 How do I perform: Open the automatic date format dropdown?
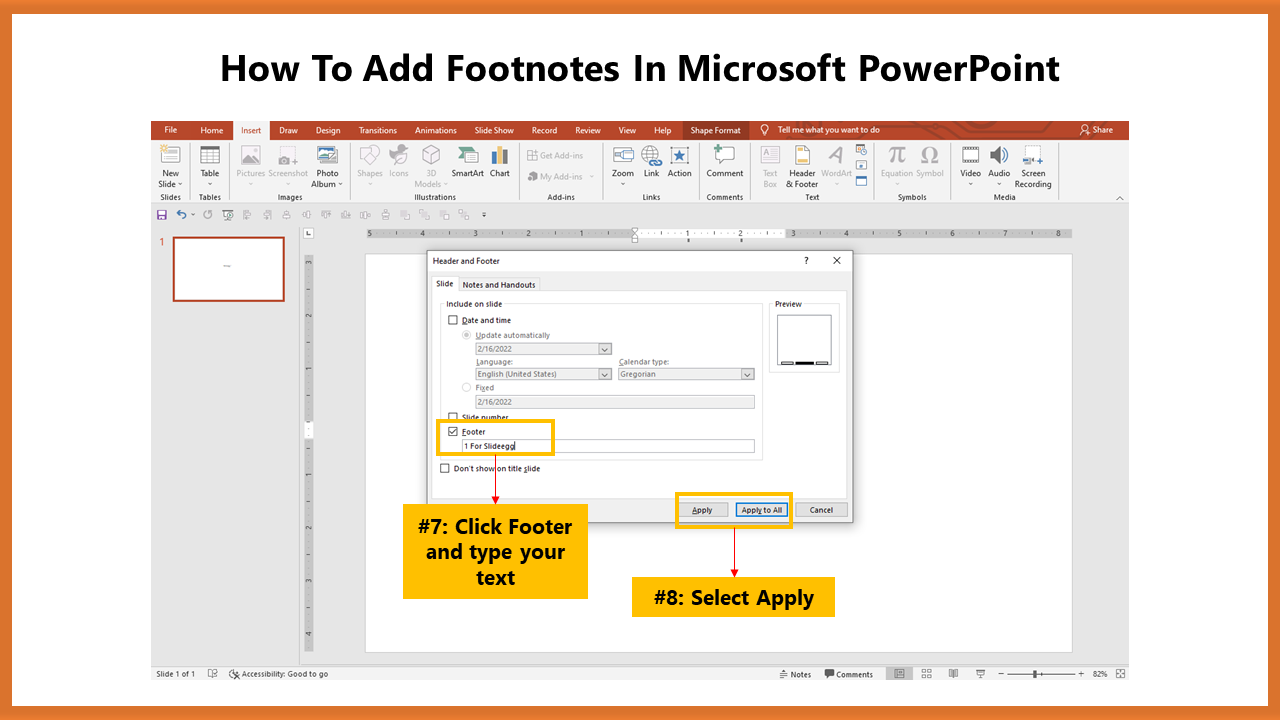(x=605, y=349)
